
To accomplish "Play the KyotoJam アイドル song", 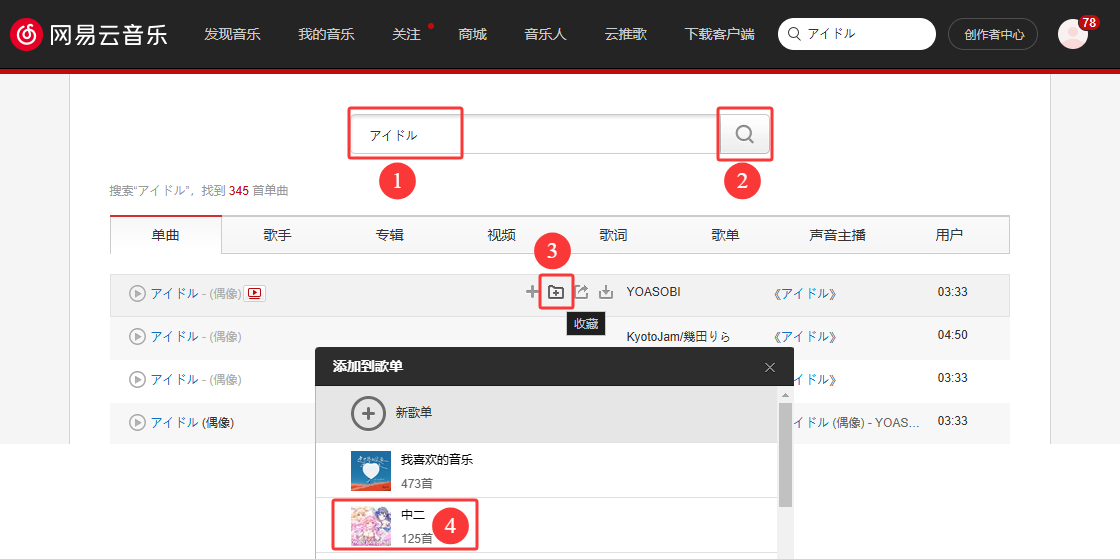I will click(137, 336).
